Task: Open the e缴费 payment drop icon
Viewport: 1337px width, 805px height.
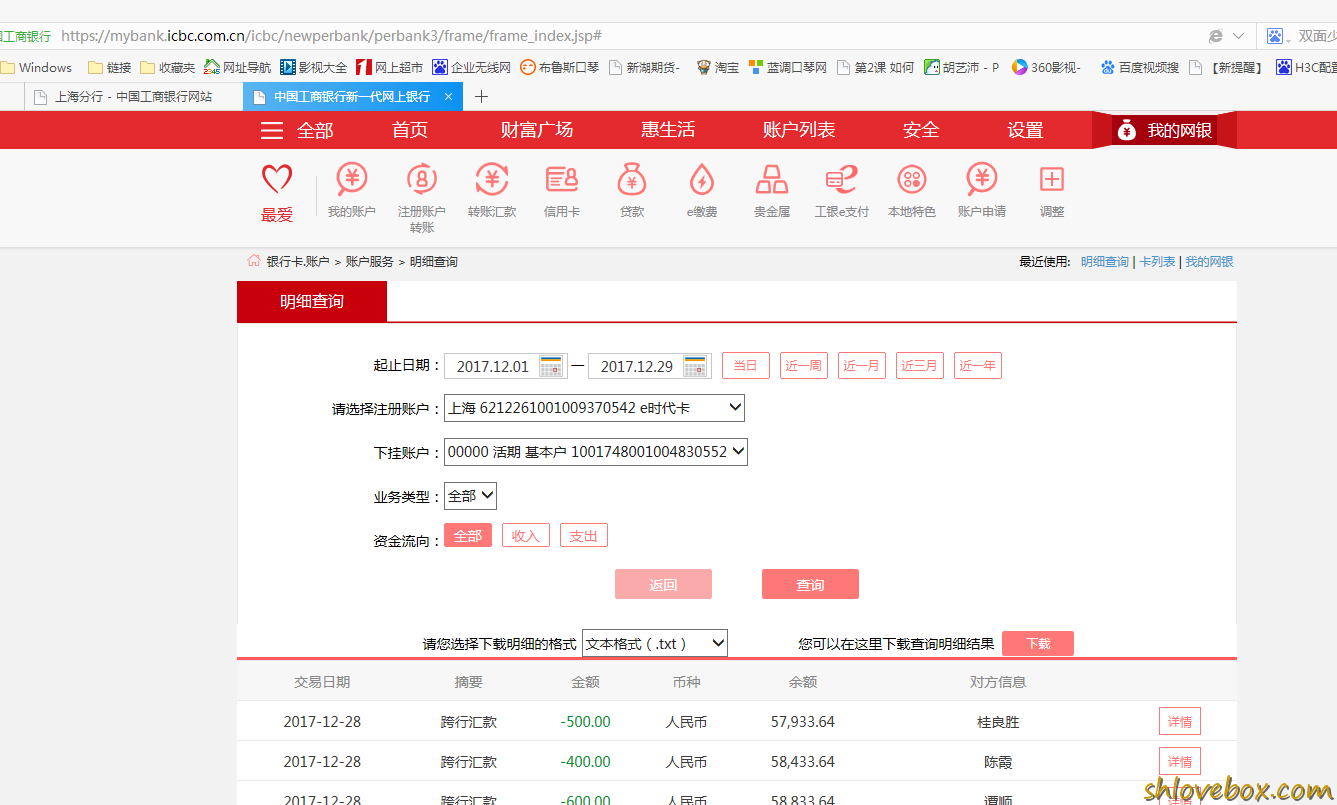Action: tap(702, 180)
